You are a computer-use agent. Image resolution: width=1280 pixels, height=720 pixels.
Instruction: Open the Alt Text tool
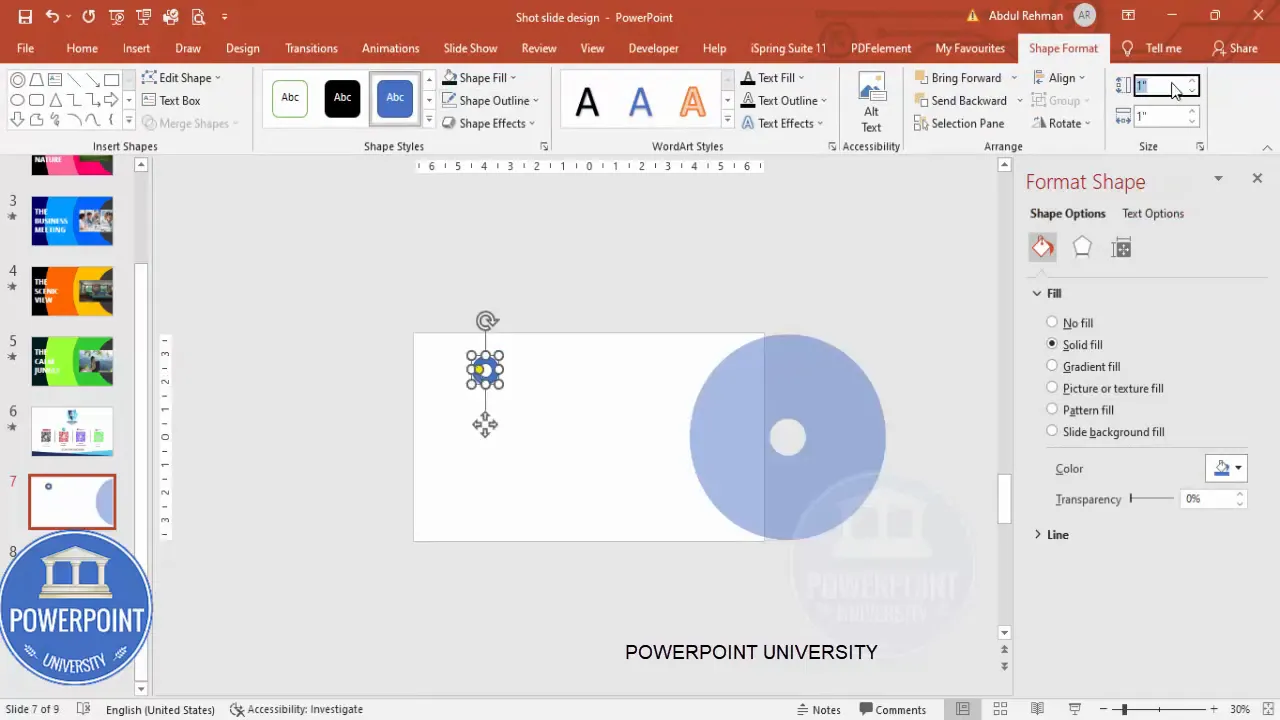[871, 103]
